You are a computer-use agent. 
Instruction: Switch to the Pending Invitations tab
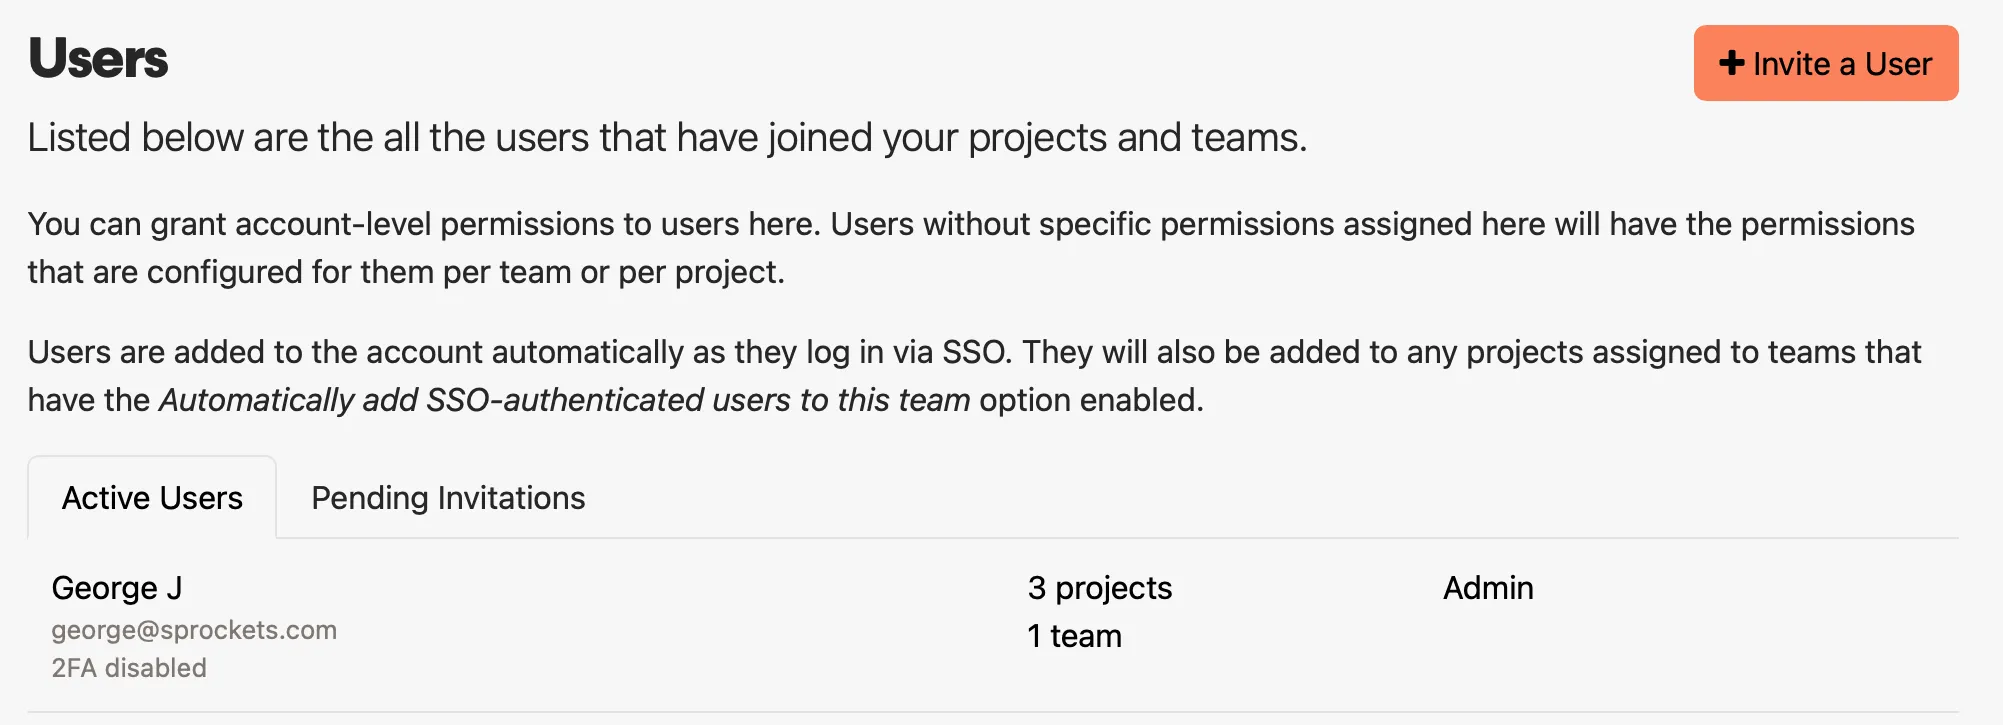[448, 498]
